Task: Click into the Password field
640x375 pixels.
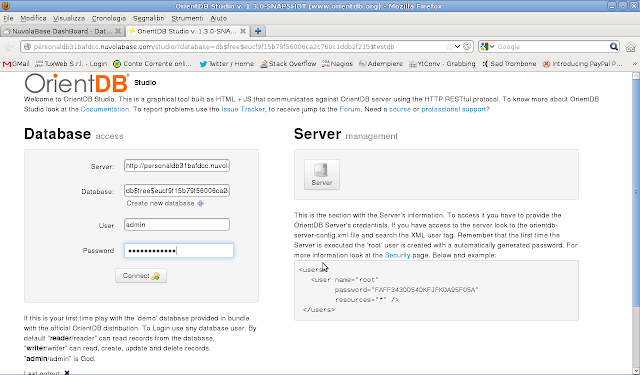Action: tap(179, 251)
